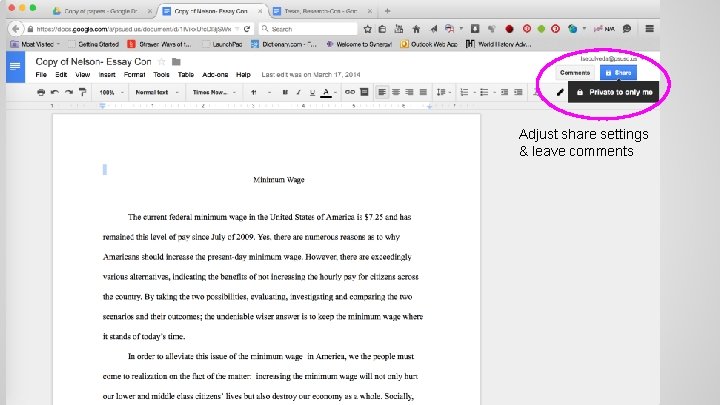Open the Outlook Web App bookmark
The height and width of the screenshot is (405, 720).
[429, 45]
